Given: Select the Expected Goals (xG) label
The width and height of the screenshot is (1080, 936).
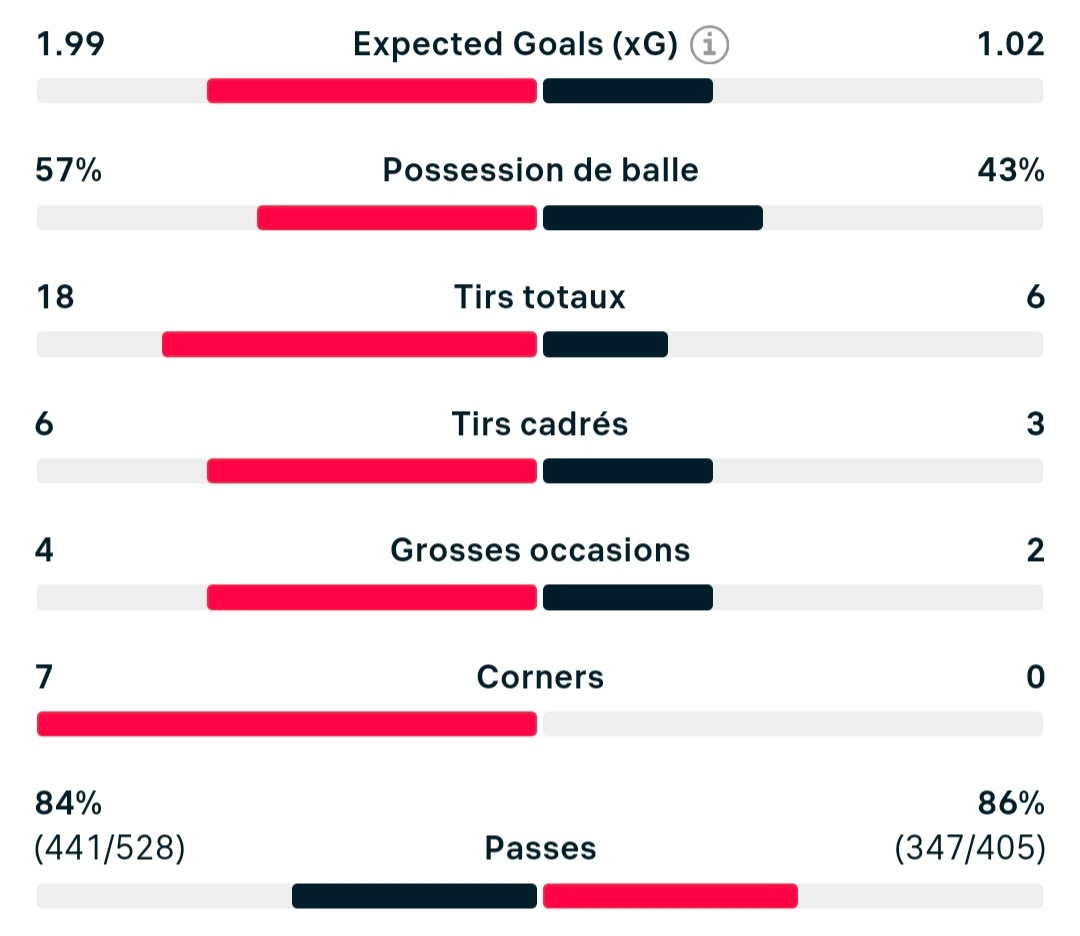Looking at the screenshot, I should point(515,45).
